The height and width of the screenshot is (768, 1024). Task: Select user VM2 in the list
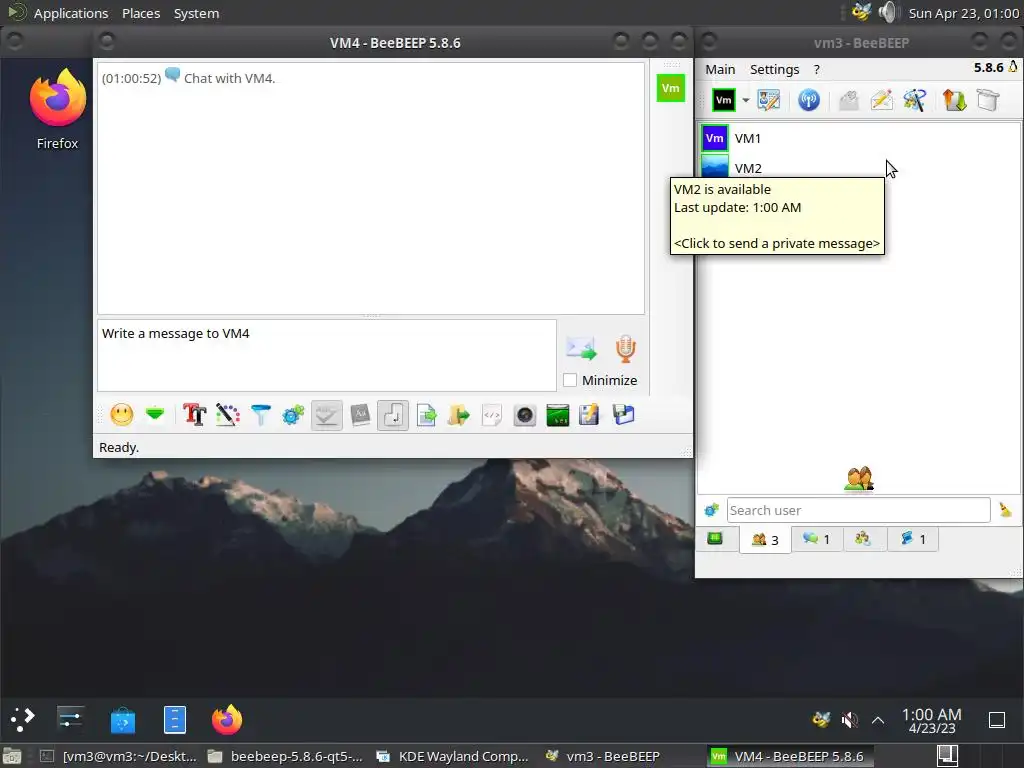point(859,168)
